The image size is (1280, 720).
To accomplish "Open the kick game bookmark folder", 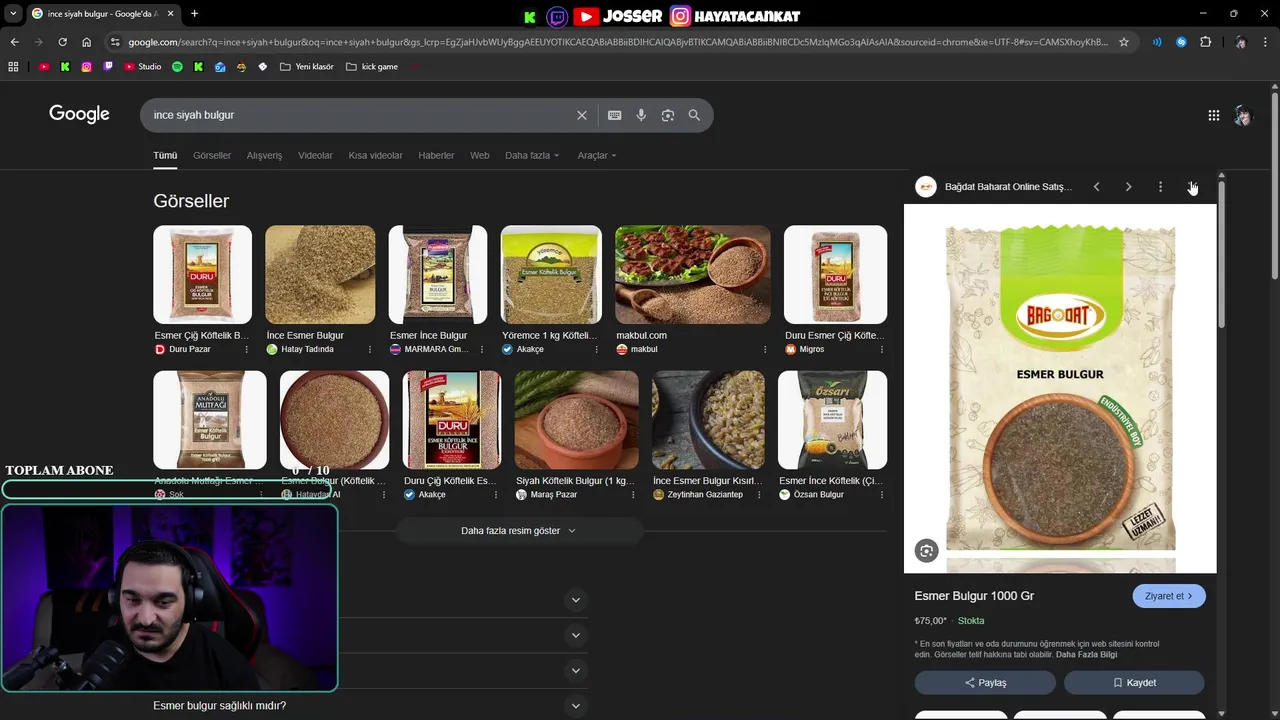I will click(x=371, y=67).
